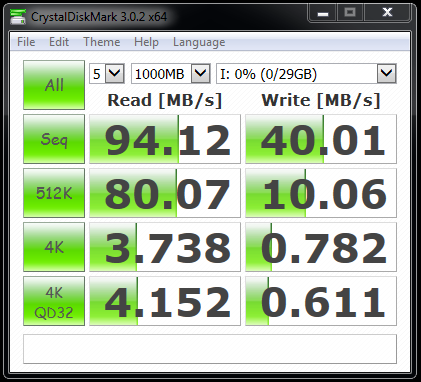Run all benchmarks with All button
Image resolution: width=421 pixels, height=382 pixels.
click(x=54, y=85)
